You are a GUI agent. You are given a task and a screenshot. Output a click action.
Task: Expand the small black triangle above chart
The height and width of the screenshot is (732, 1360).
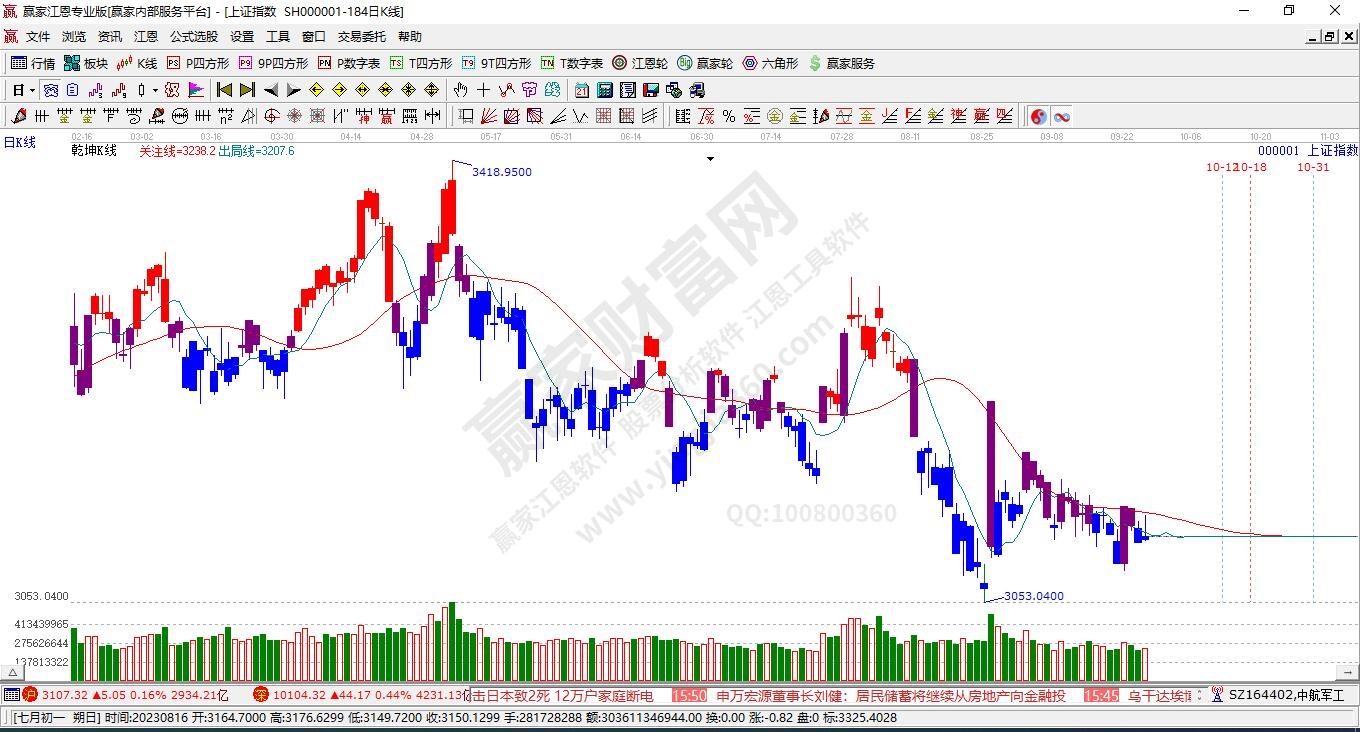pos(710,159)
